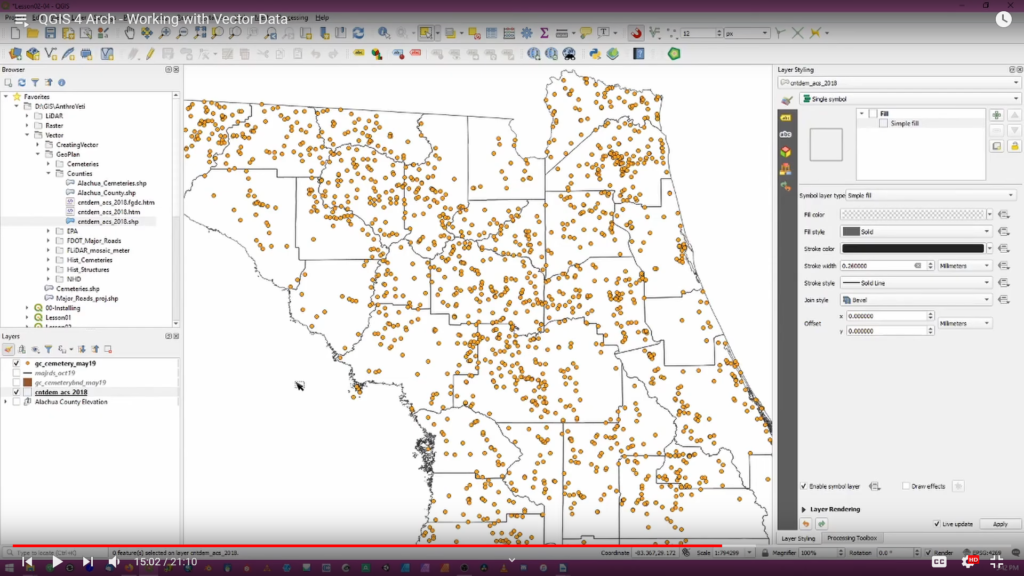Mute the video volume speaker button
This screenshot has height=576, width=1024.
(x=114, y=562)
